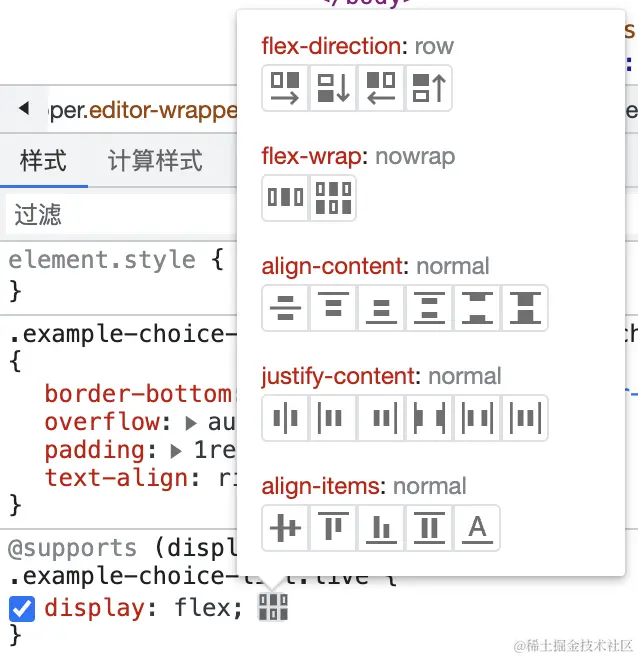The height and width of the screenshot is (658, 638).
Task: Set align-items to stretch
Action: pyautogui.click(x=429, y=528)
